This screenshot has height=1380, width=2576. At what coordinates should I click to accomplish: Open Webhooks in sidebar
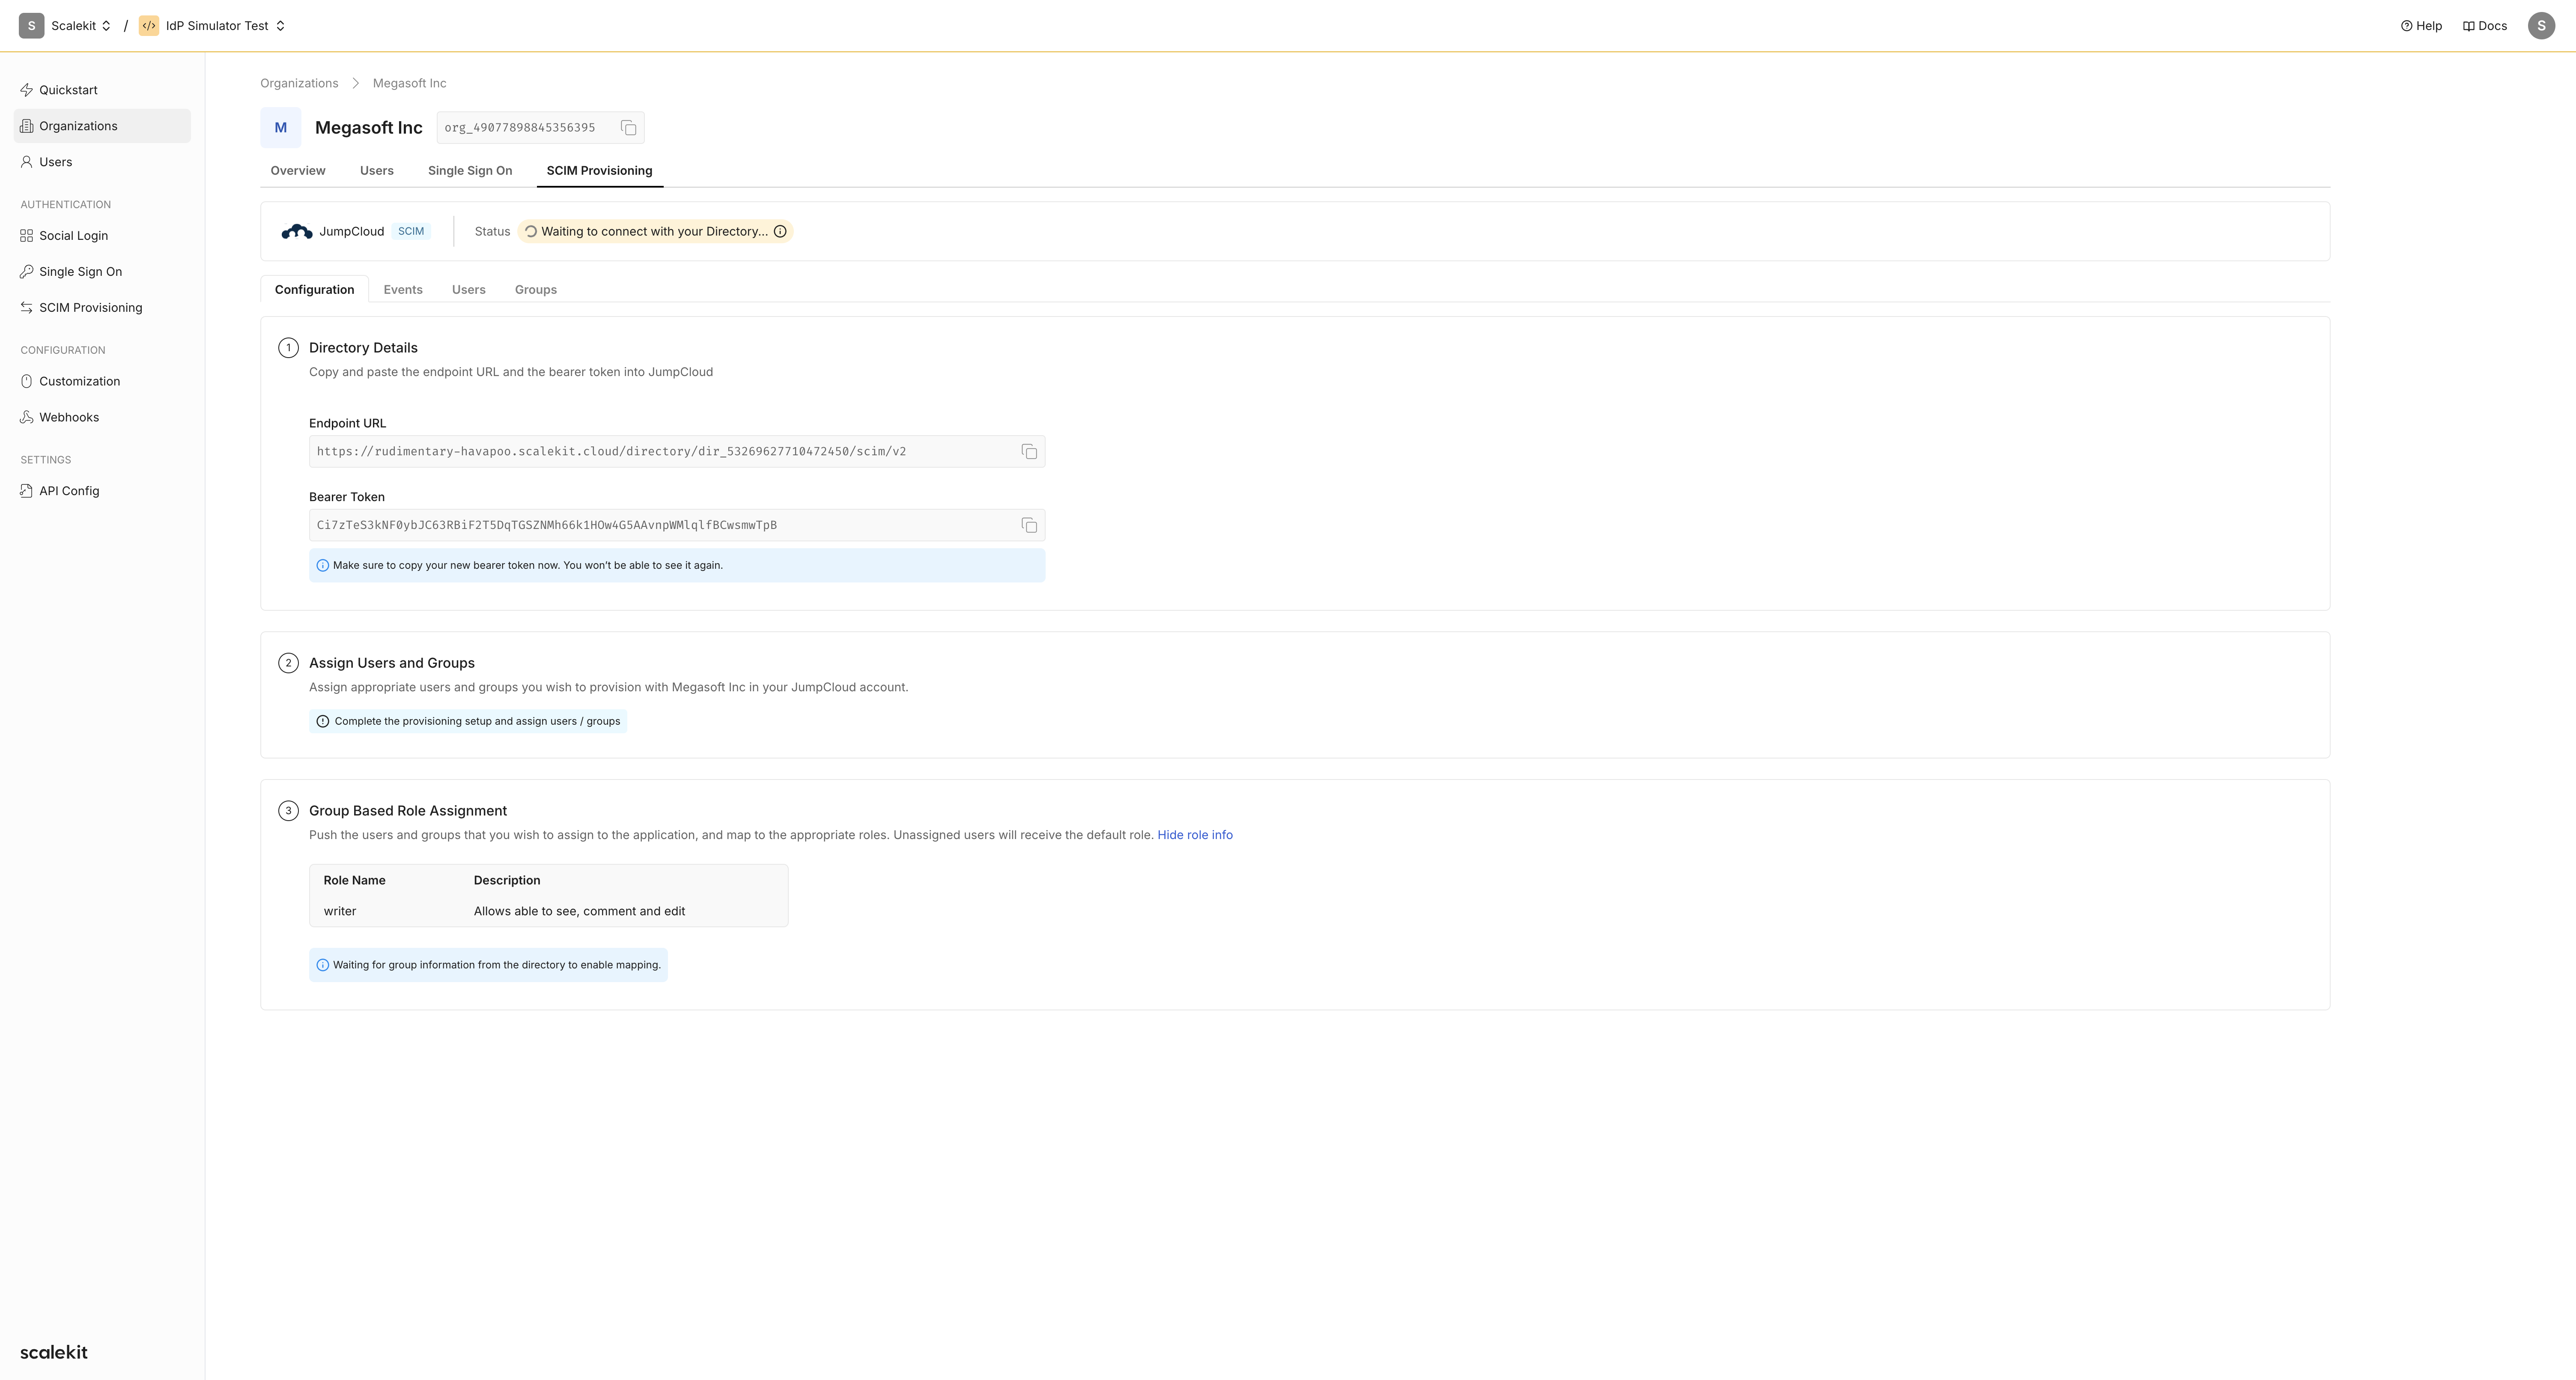point(68,418)
